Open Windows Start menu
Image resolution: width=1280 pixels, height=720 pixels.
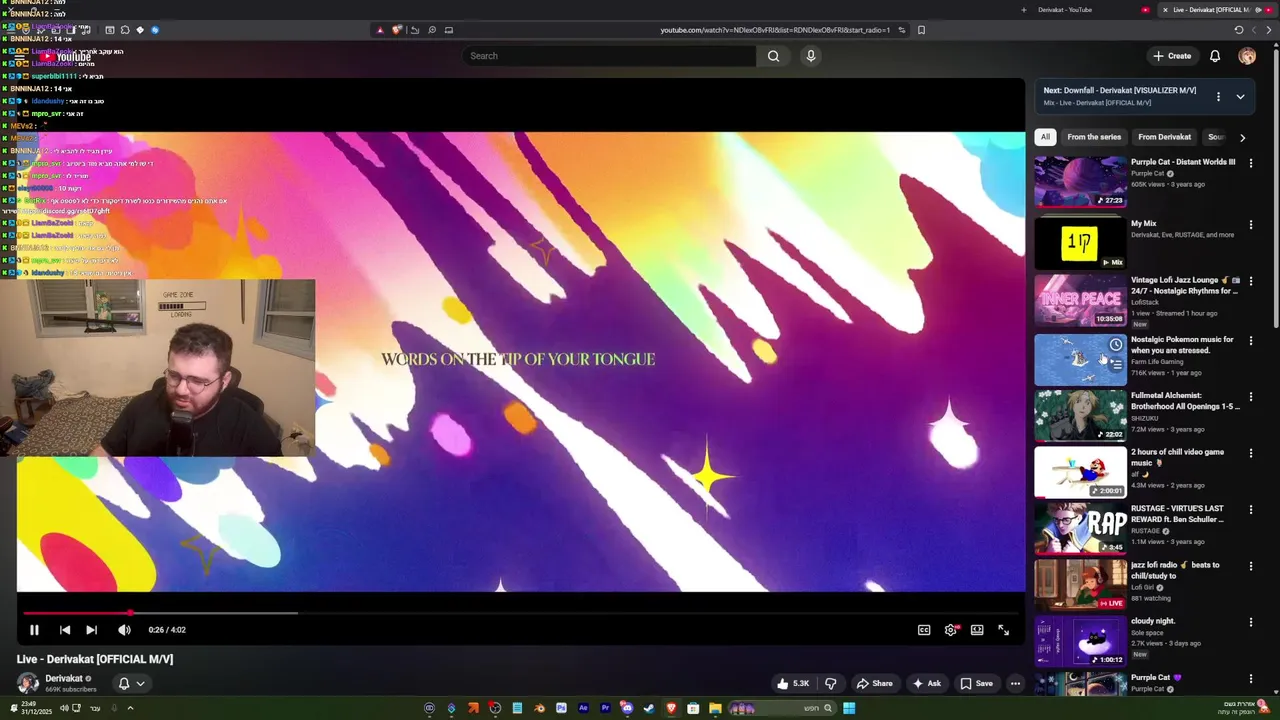click(849, 708)
